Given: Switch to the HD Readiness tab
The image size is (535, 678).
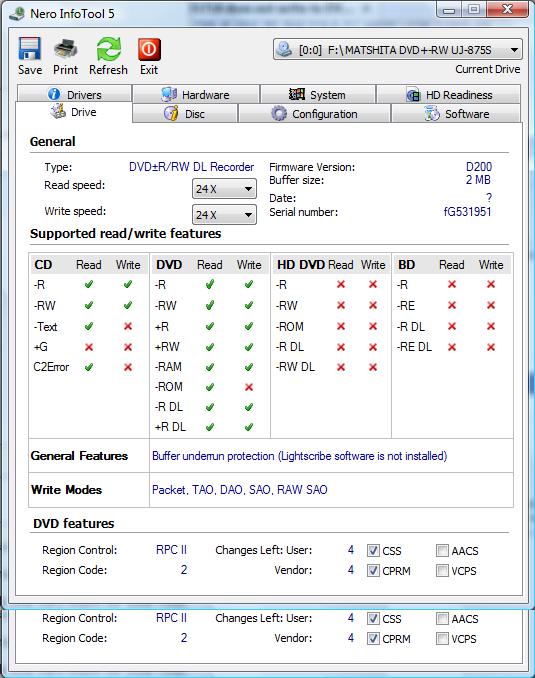Looking at the screenshot, I should coord(449,94).
